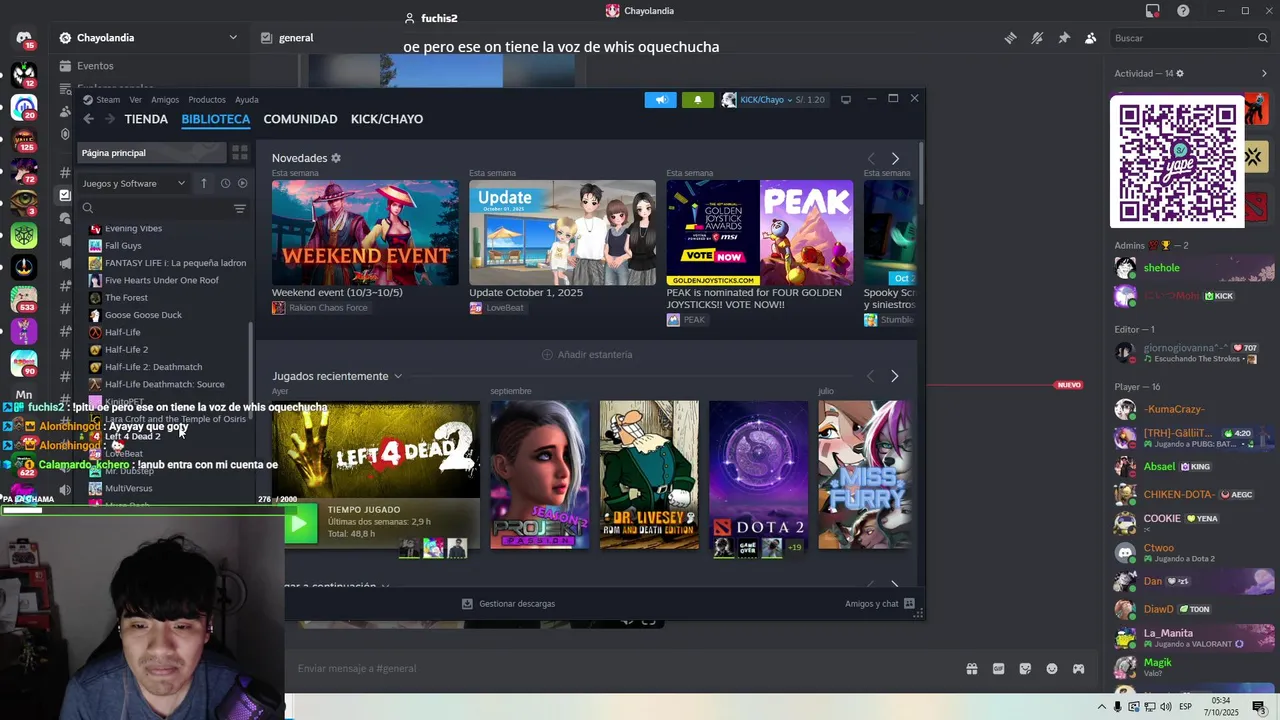
Task: Select Half-Life 2: Deathmatch in library list
Action: (153, 367)
